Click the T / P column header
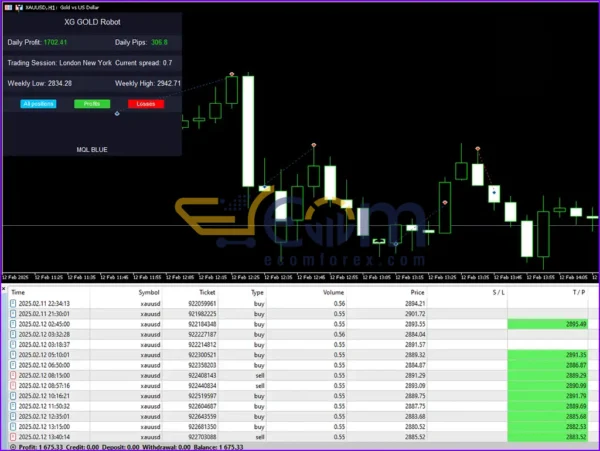600x451 pixels. 578,292
